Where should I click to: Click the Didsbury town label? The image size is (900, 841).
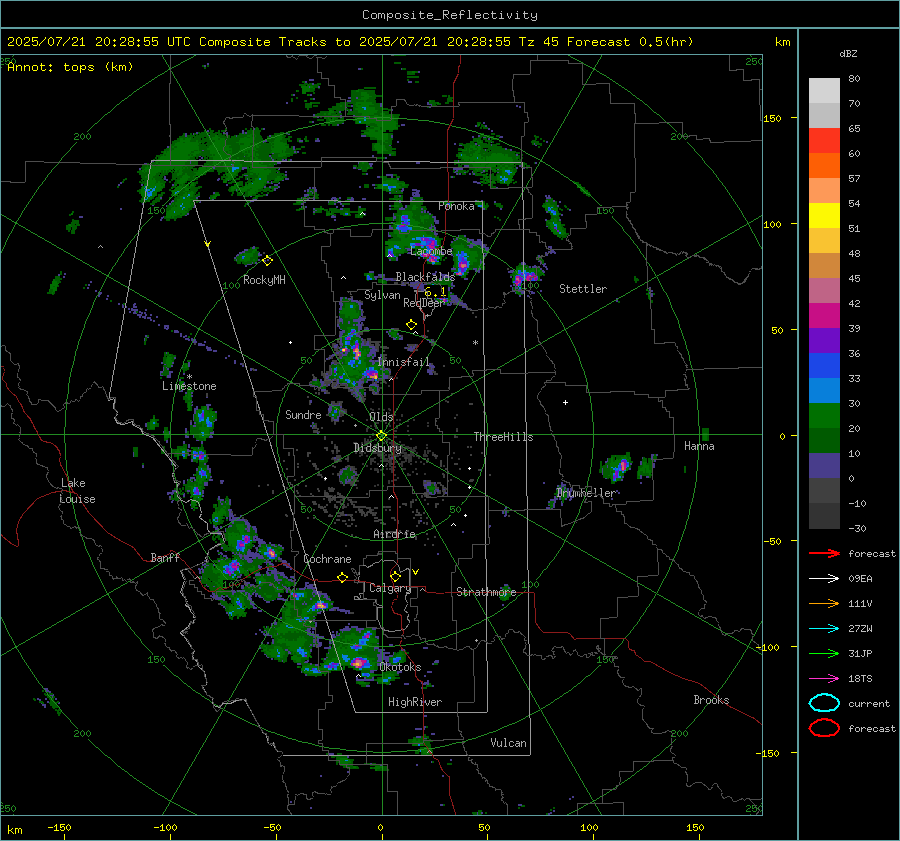pos(377,448)
